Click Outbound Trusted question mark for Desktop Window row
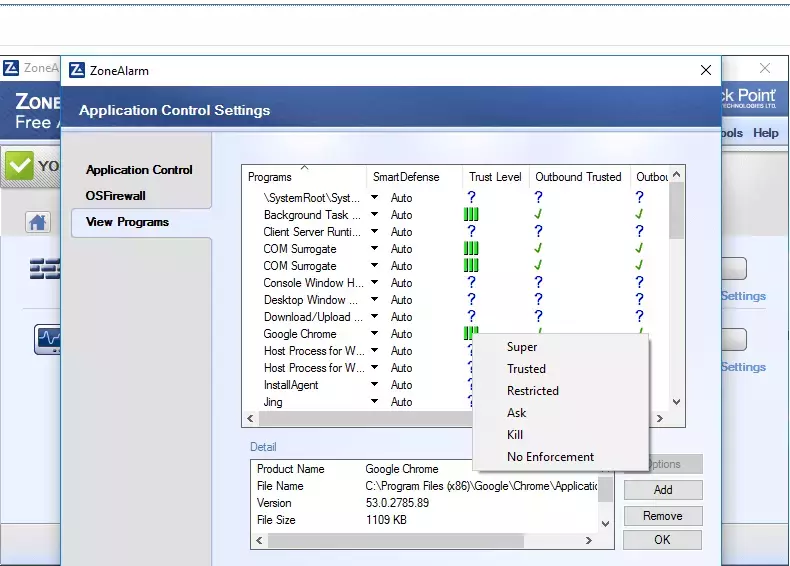Screen dimensions: 790x566 [538, 299]
